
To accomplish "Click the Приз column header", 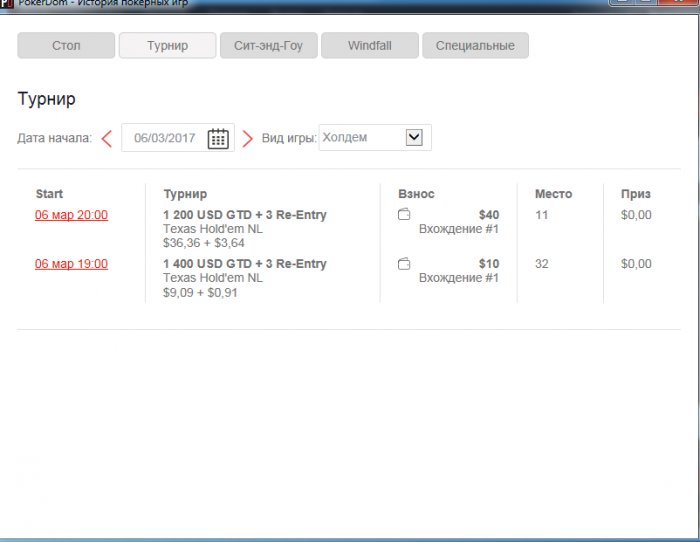I will [x=636, y=194].
